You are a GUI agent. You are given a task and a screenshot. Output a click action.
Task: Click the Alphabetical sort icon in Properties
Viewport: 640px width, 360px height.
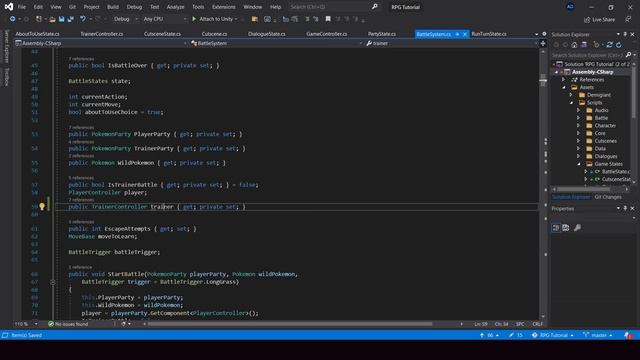tap(565, 228)
